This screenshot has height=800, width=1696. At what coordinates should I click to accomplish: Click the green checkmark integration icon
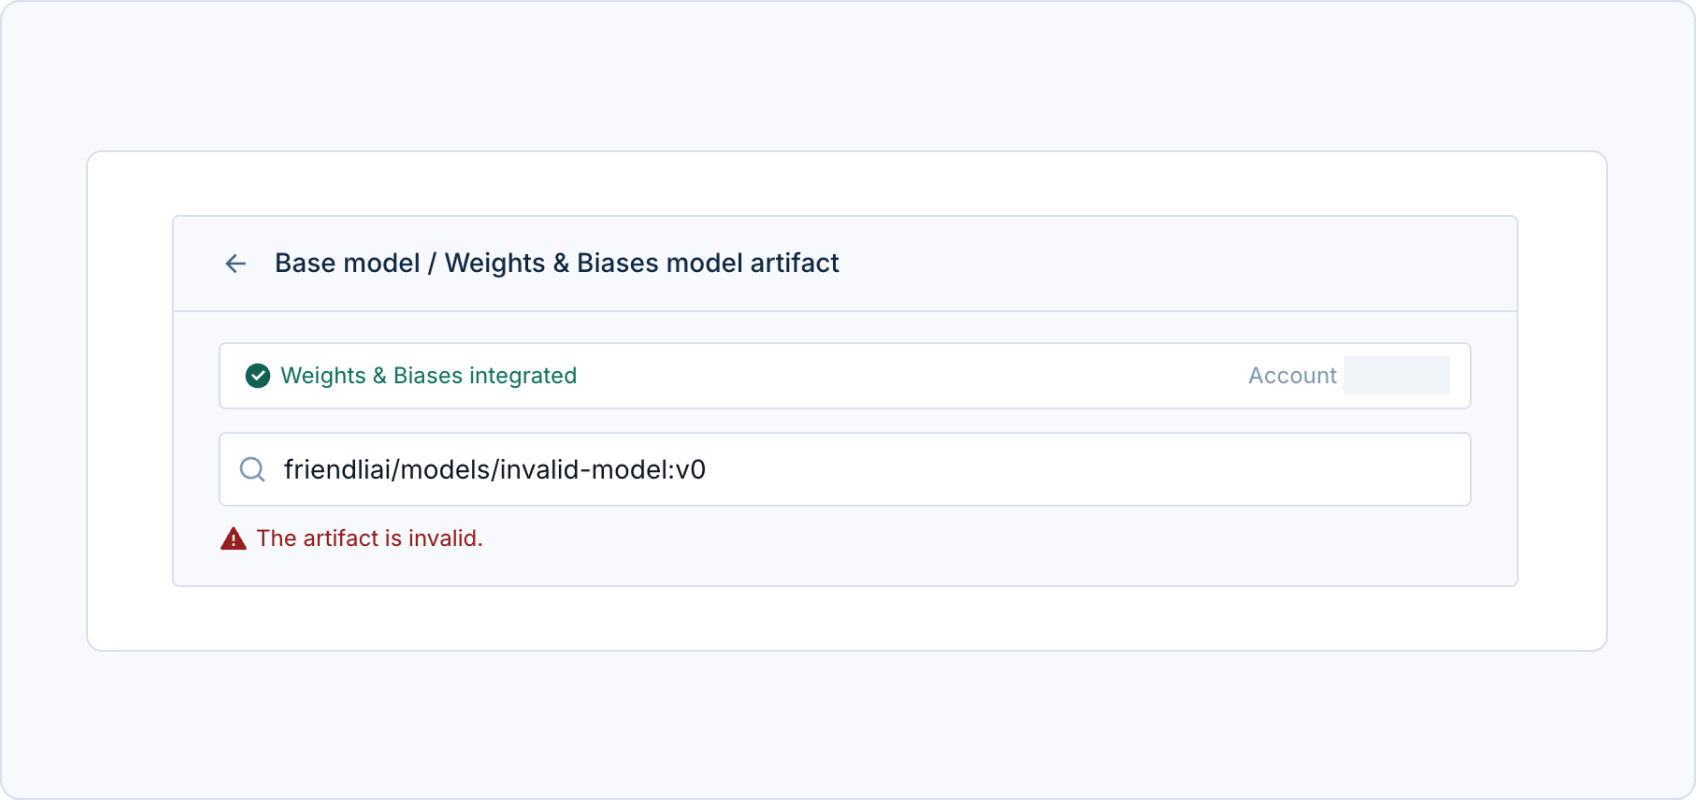pos(258,376)
